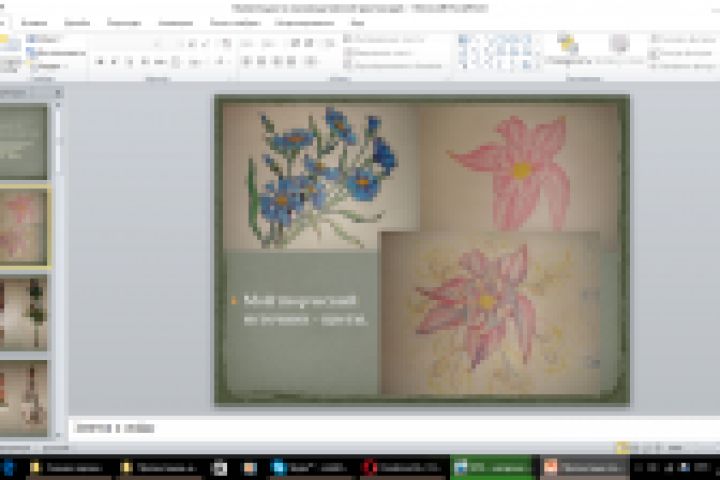Switch to Normal view in status bar

pos(622,448)
